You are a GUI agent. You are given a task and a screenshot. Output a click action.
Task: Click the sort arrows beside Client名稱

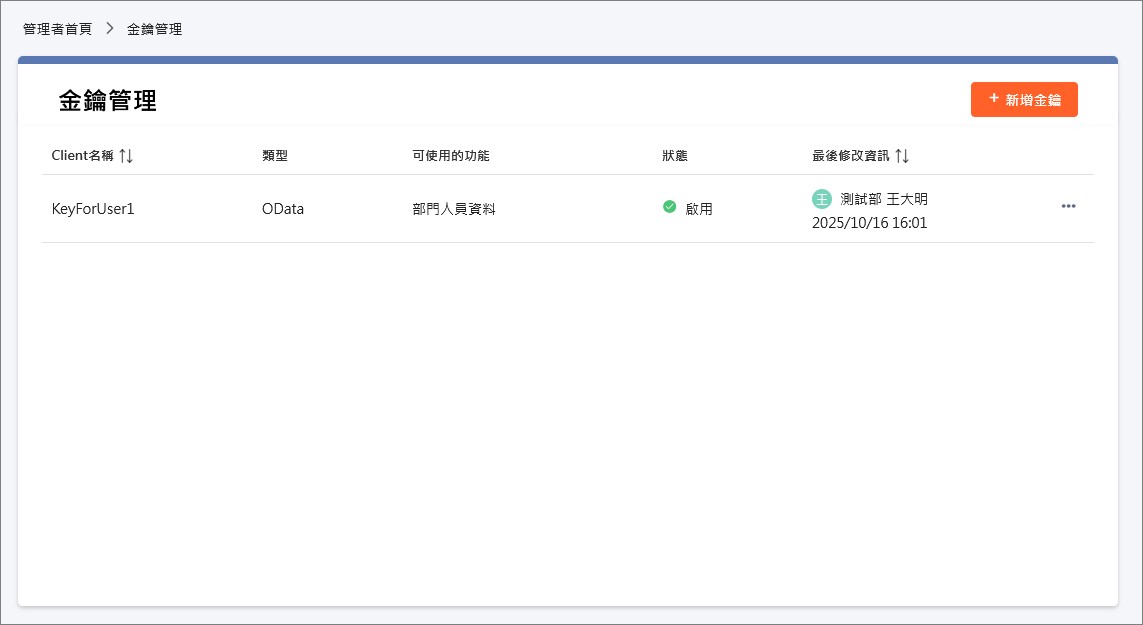(126, 156)
